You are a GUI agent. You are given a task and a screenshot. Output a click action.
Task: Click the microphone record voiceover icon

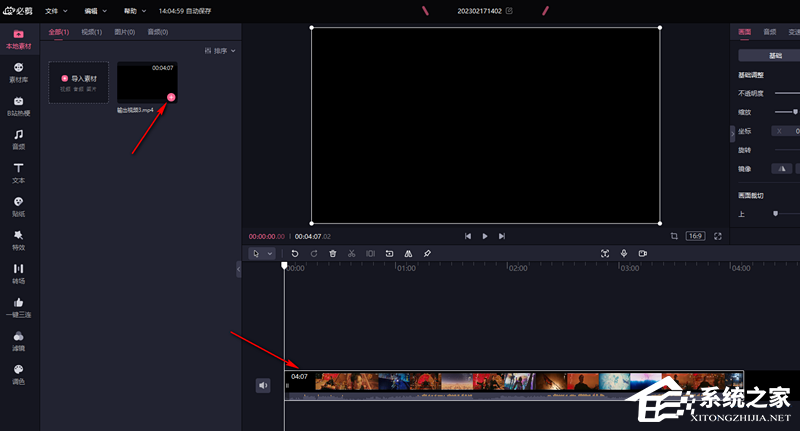coord(624,254)
